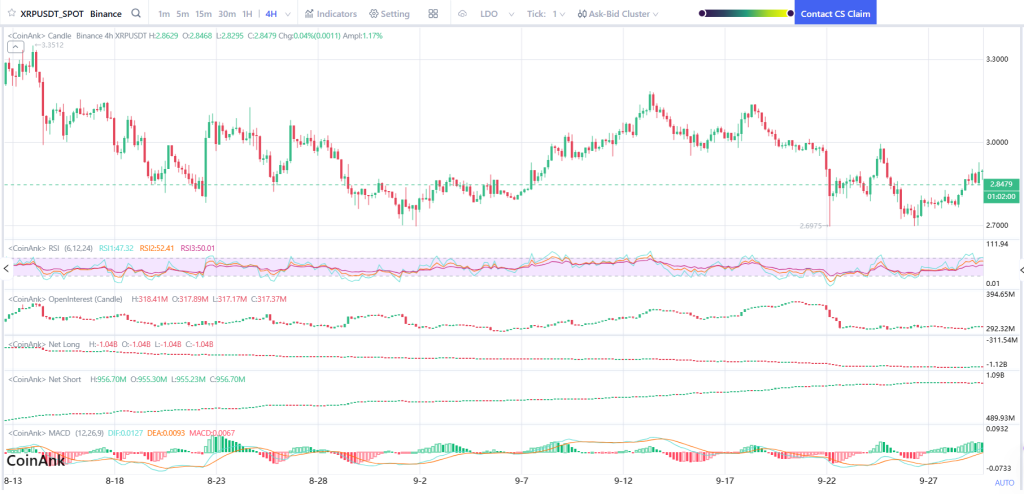Click the Indicators chart icon

309,14
